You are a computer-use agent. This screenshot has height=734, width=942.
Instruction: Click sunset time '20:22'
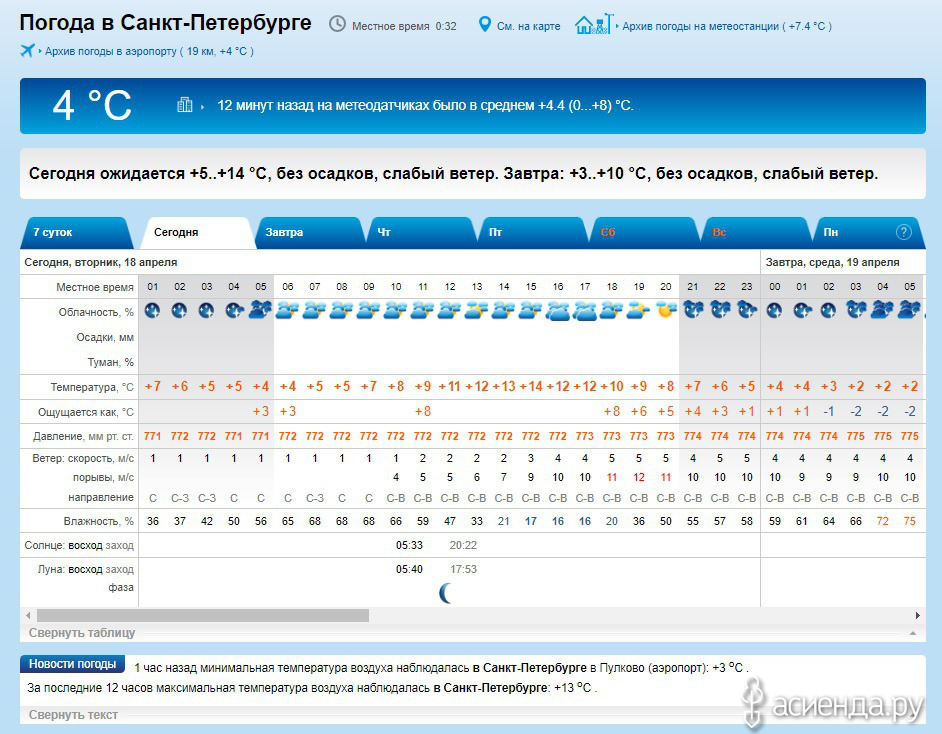[x=463, y=545]
